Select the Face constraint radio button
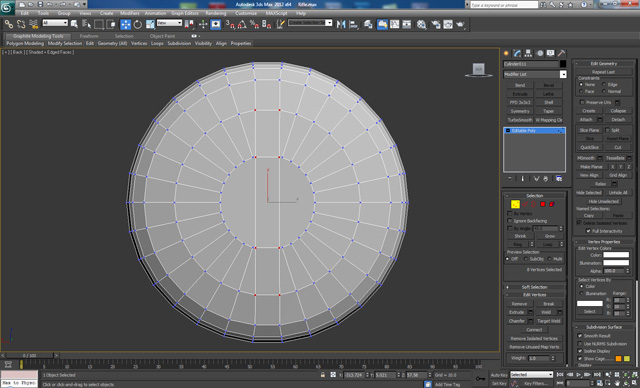The image size is (640, 388). 581,91
